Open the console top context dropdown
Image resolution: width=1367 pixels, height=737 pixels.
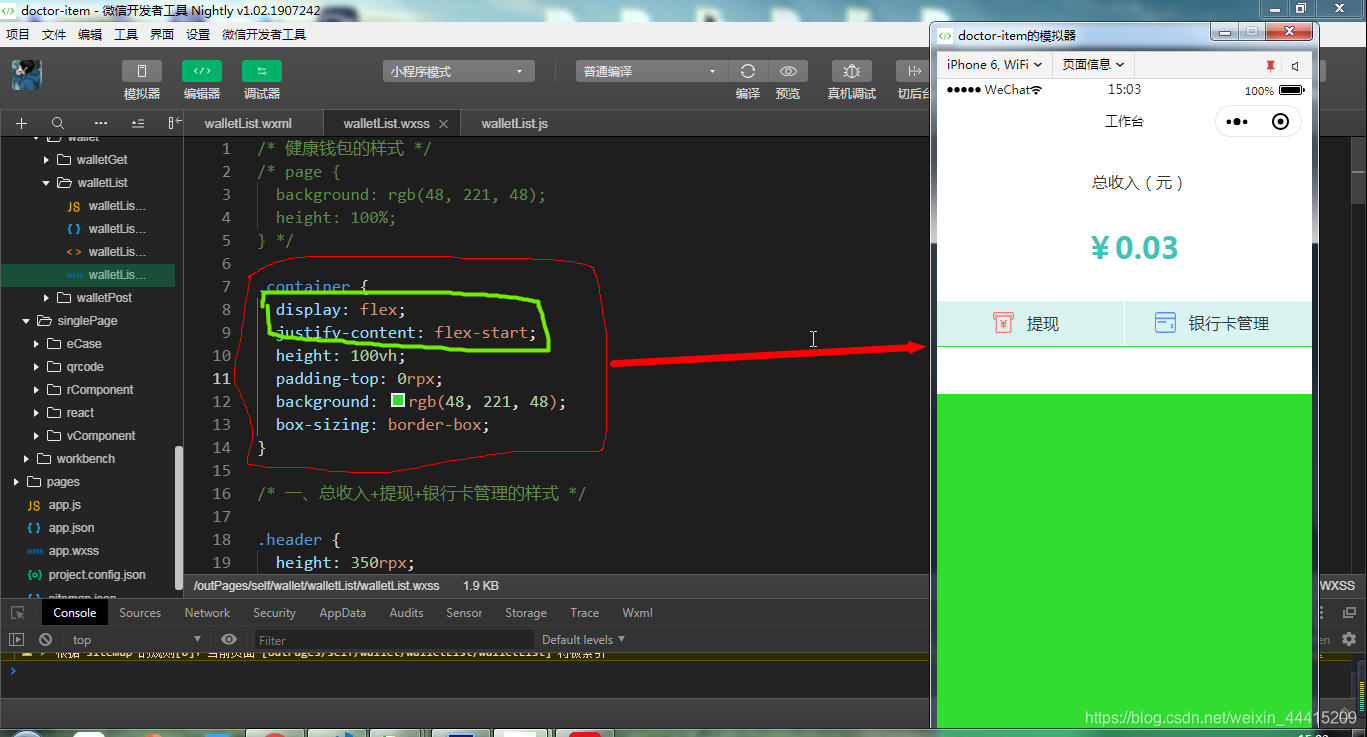click(x=135, y=640)
